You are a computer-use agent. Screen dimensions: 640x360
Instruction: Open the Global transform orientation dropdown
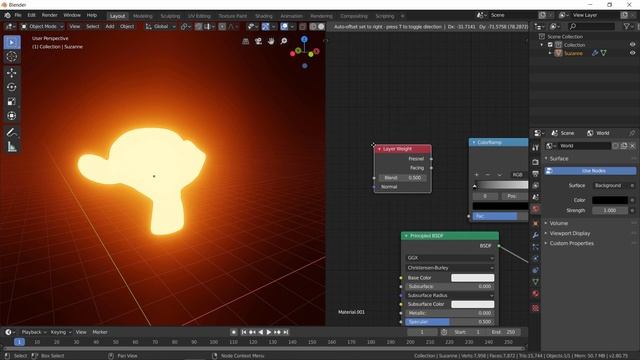160,27
